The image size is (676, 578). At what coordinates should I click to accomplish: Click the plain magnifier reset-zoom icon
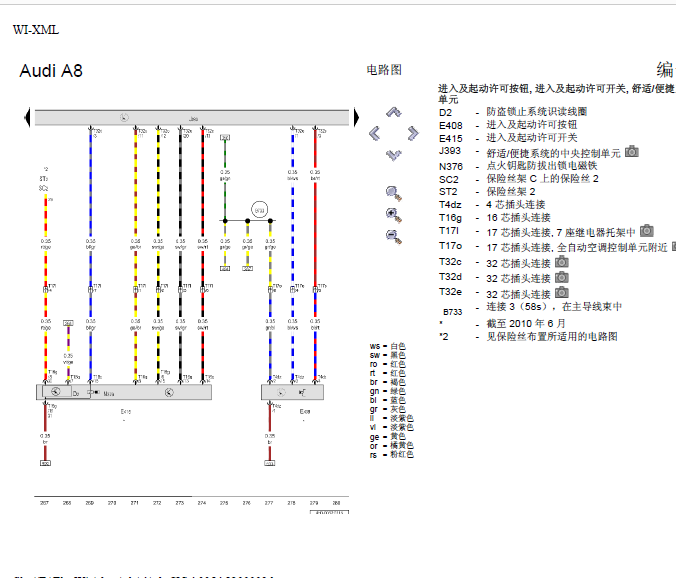394,194
